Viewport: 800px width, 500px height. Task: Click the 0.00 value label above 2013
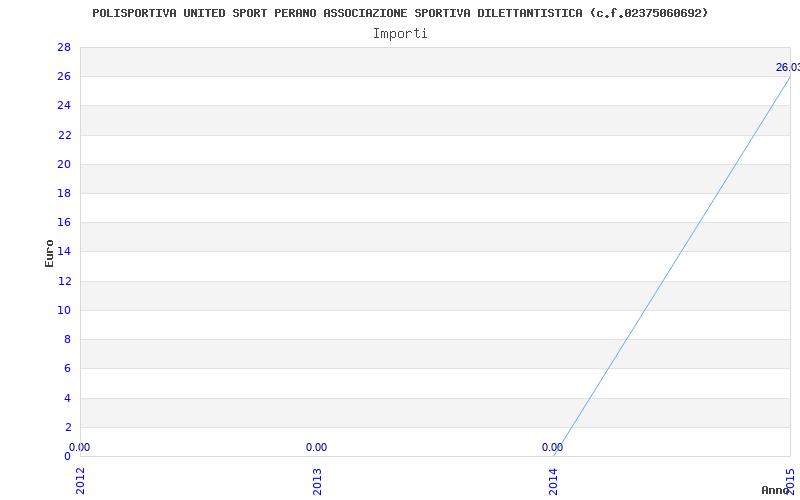pyautogui.click(x=316, y=447)
